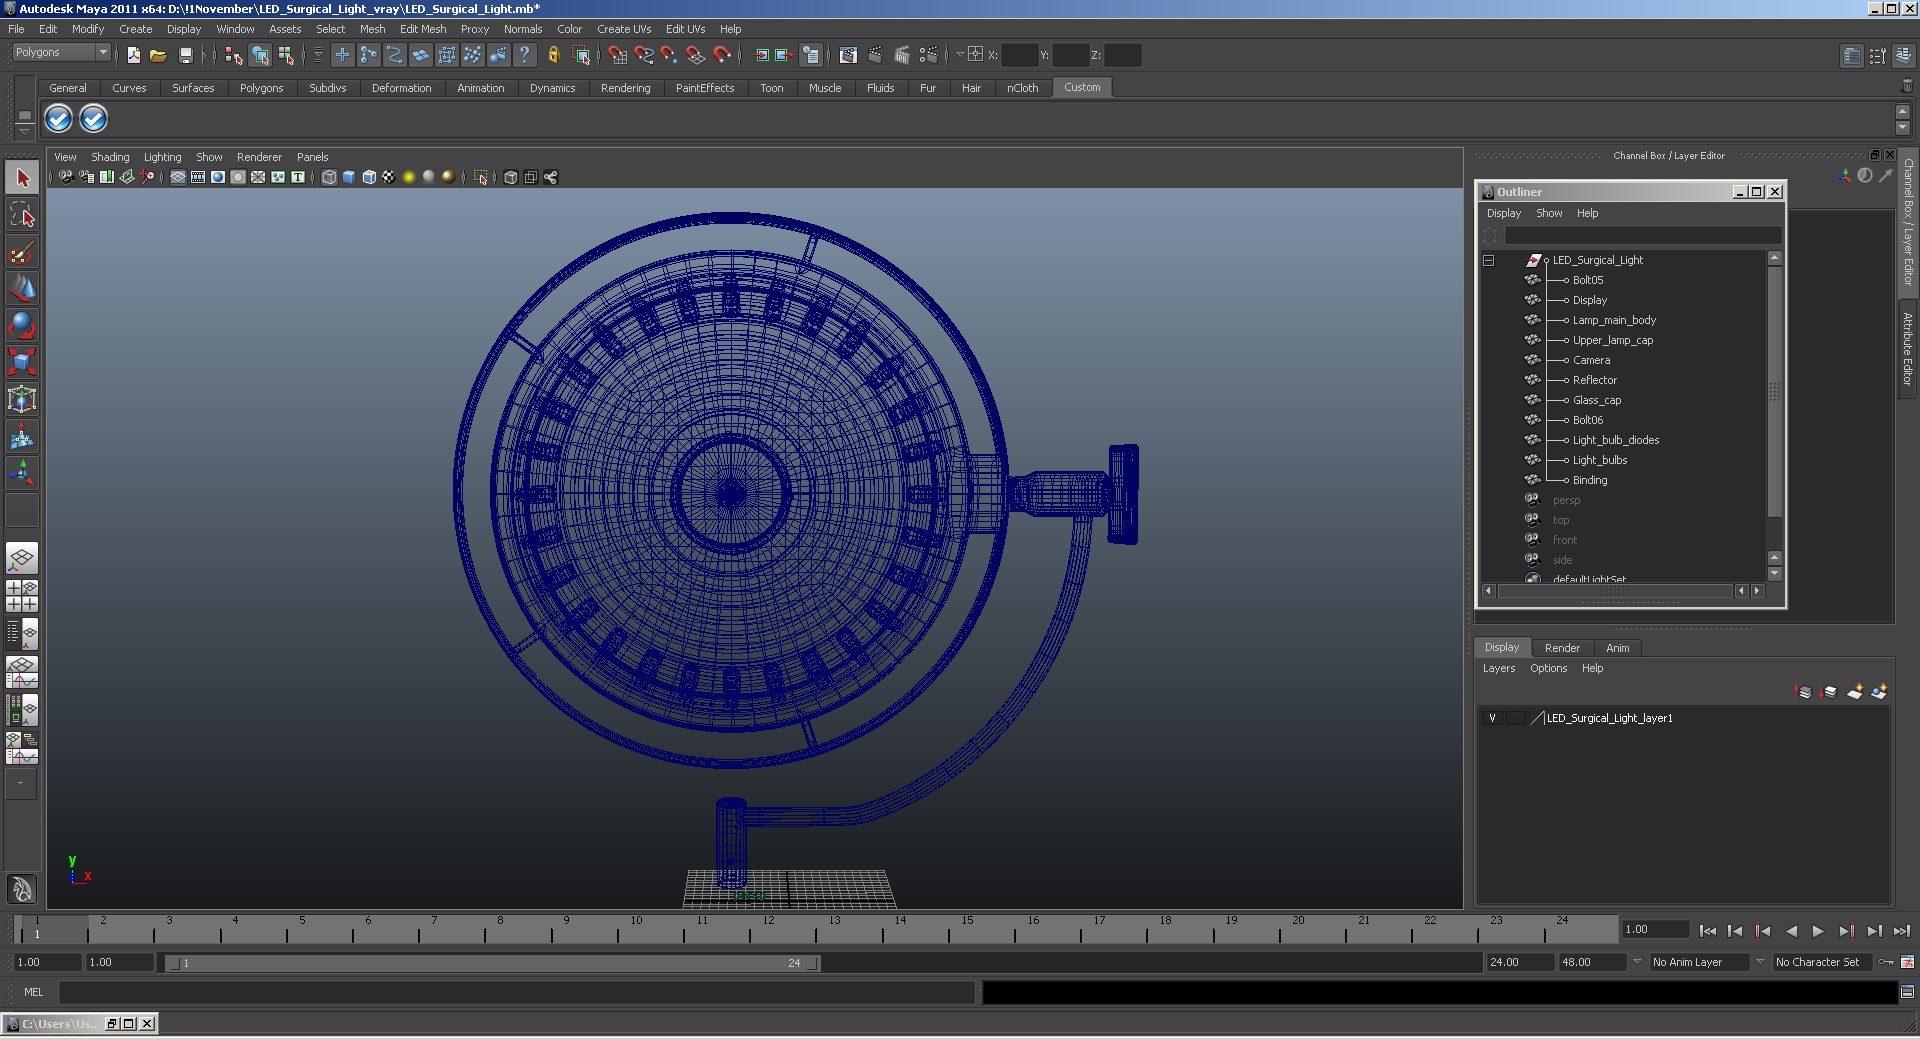Screen dimensions: 1920x1040
Task: Switch to the Polygons shelf tab
Action: pyautogui.click(x=261, y=88)
